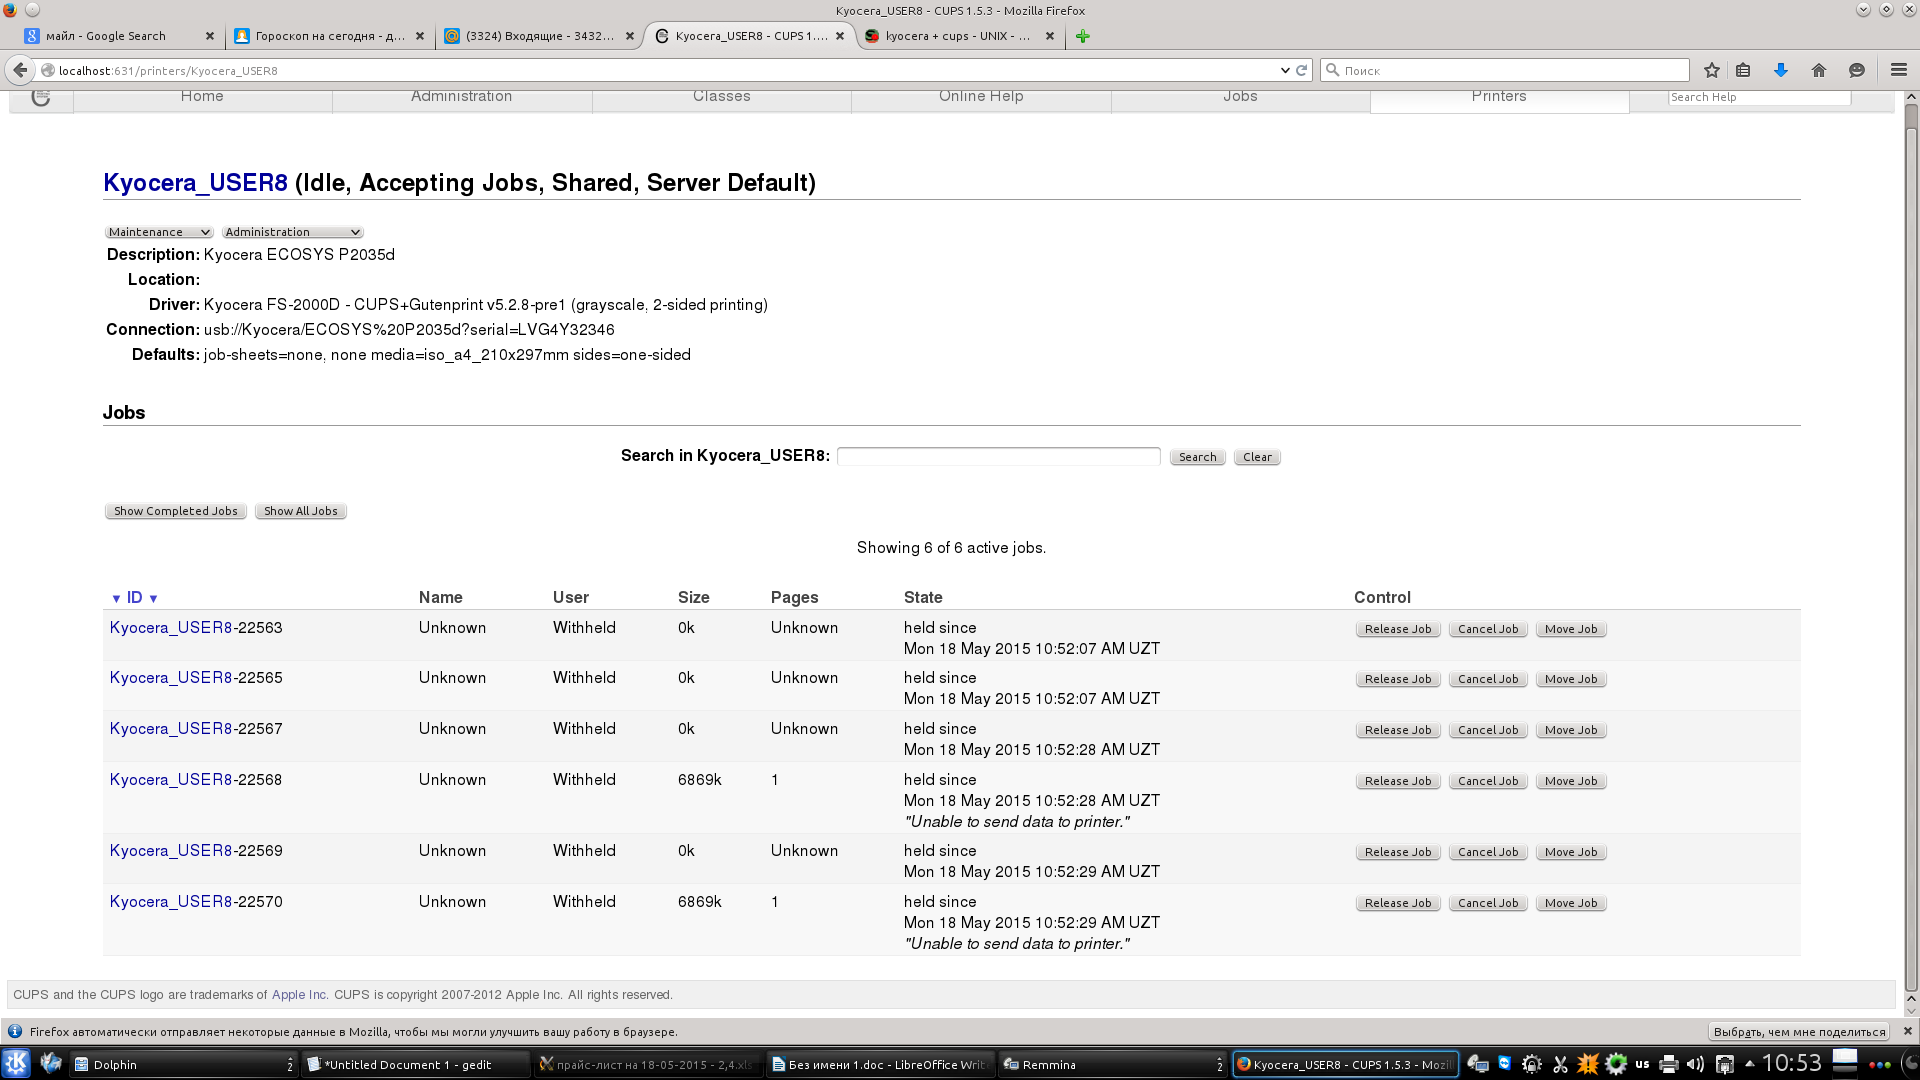Click the CUPS logo in the navigation bar

(x=41, y=98)
